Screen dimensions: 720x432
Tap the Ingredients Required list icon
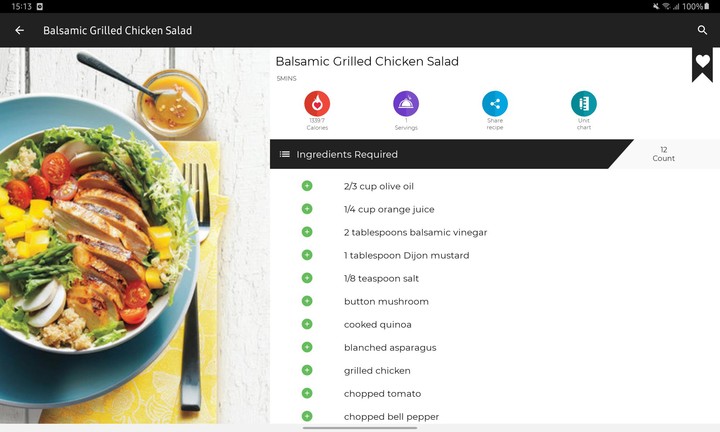(285, 155)
